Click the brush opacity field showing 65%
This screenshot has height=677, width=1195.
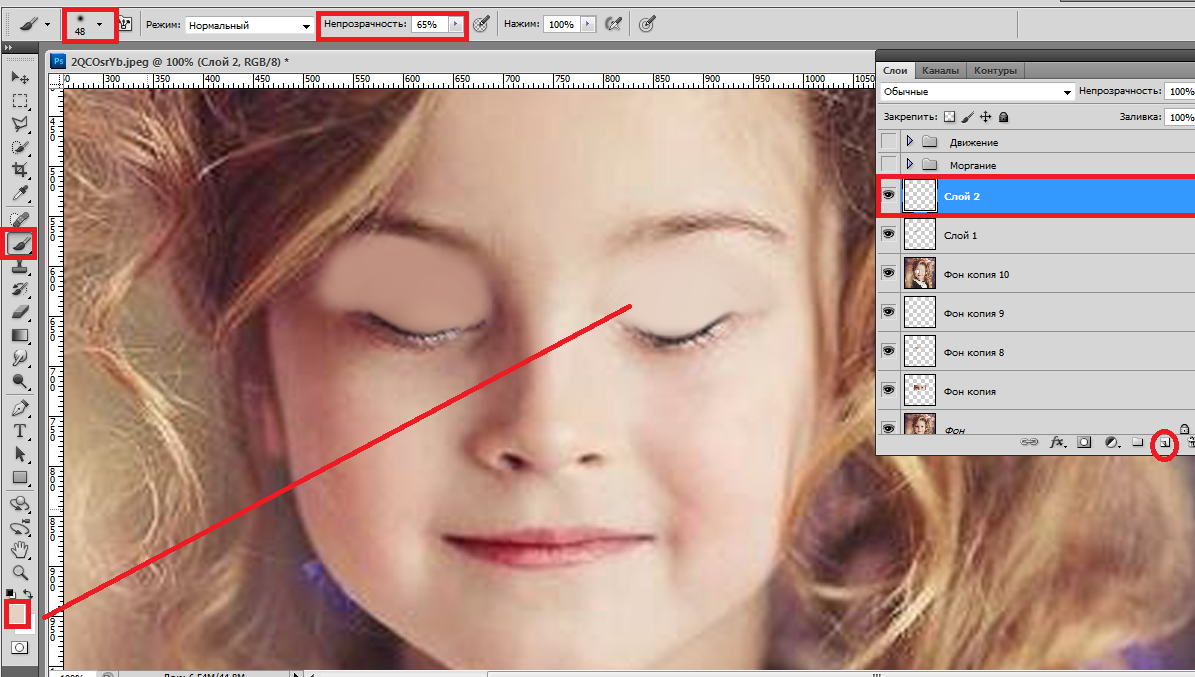(x=429, y=24)
